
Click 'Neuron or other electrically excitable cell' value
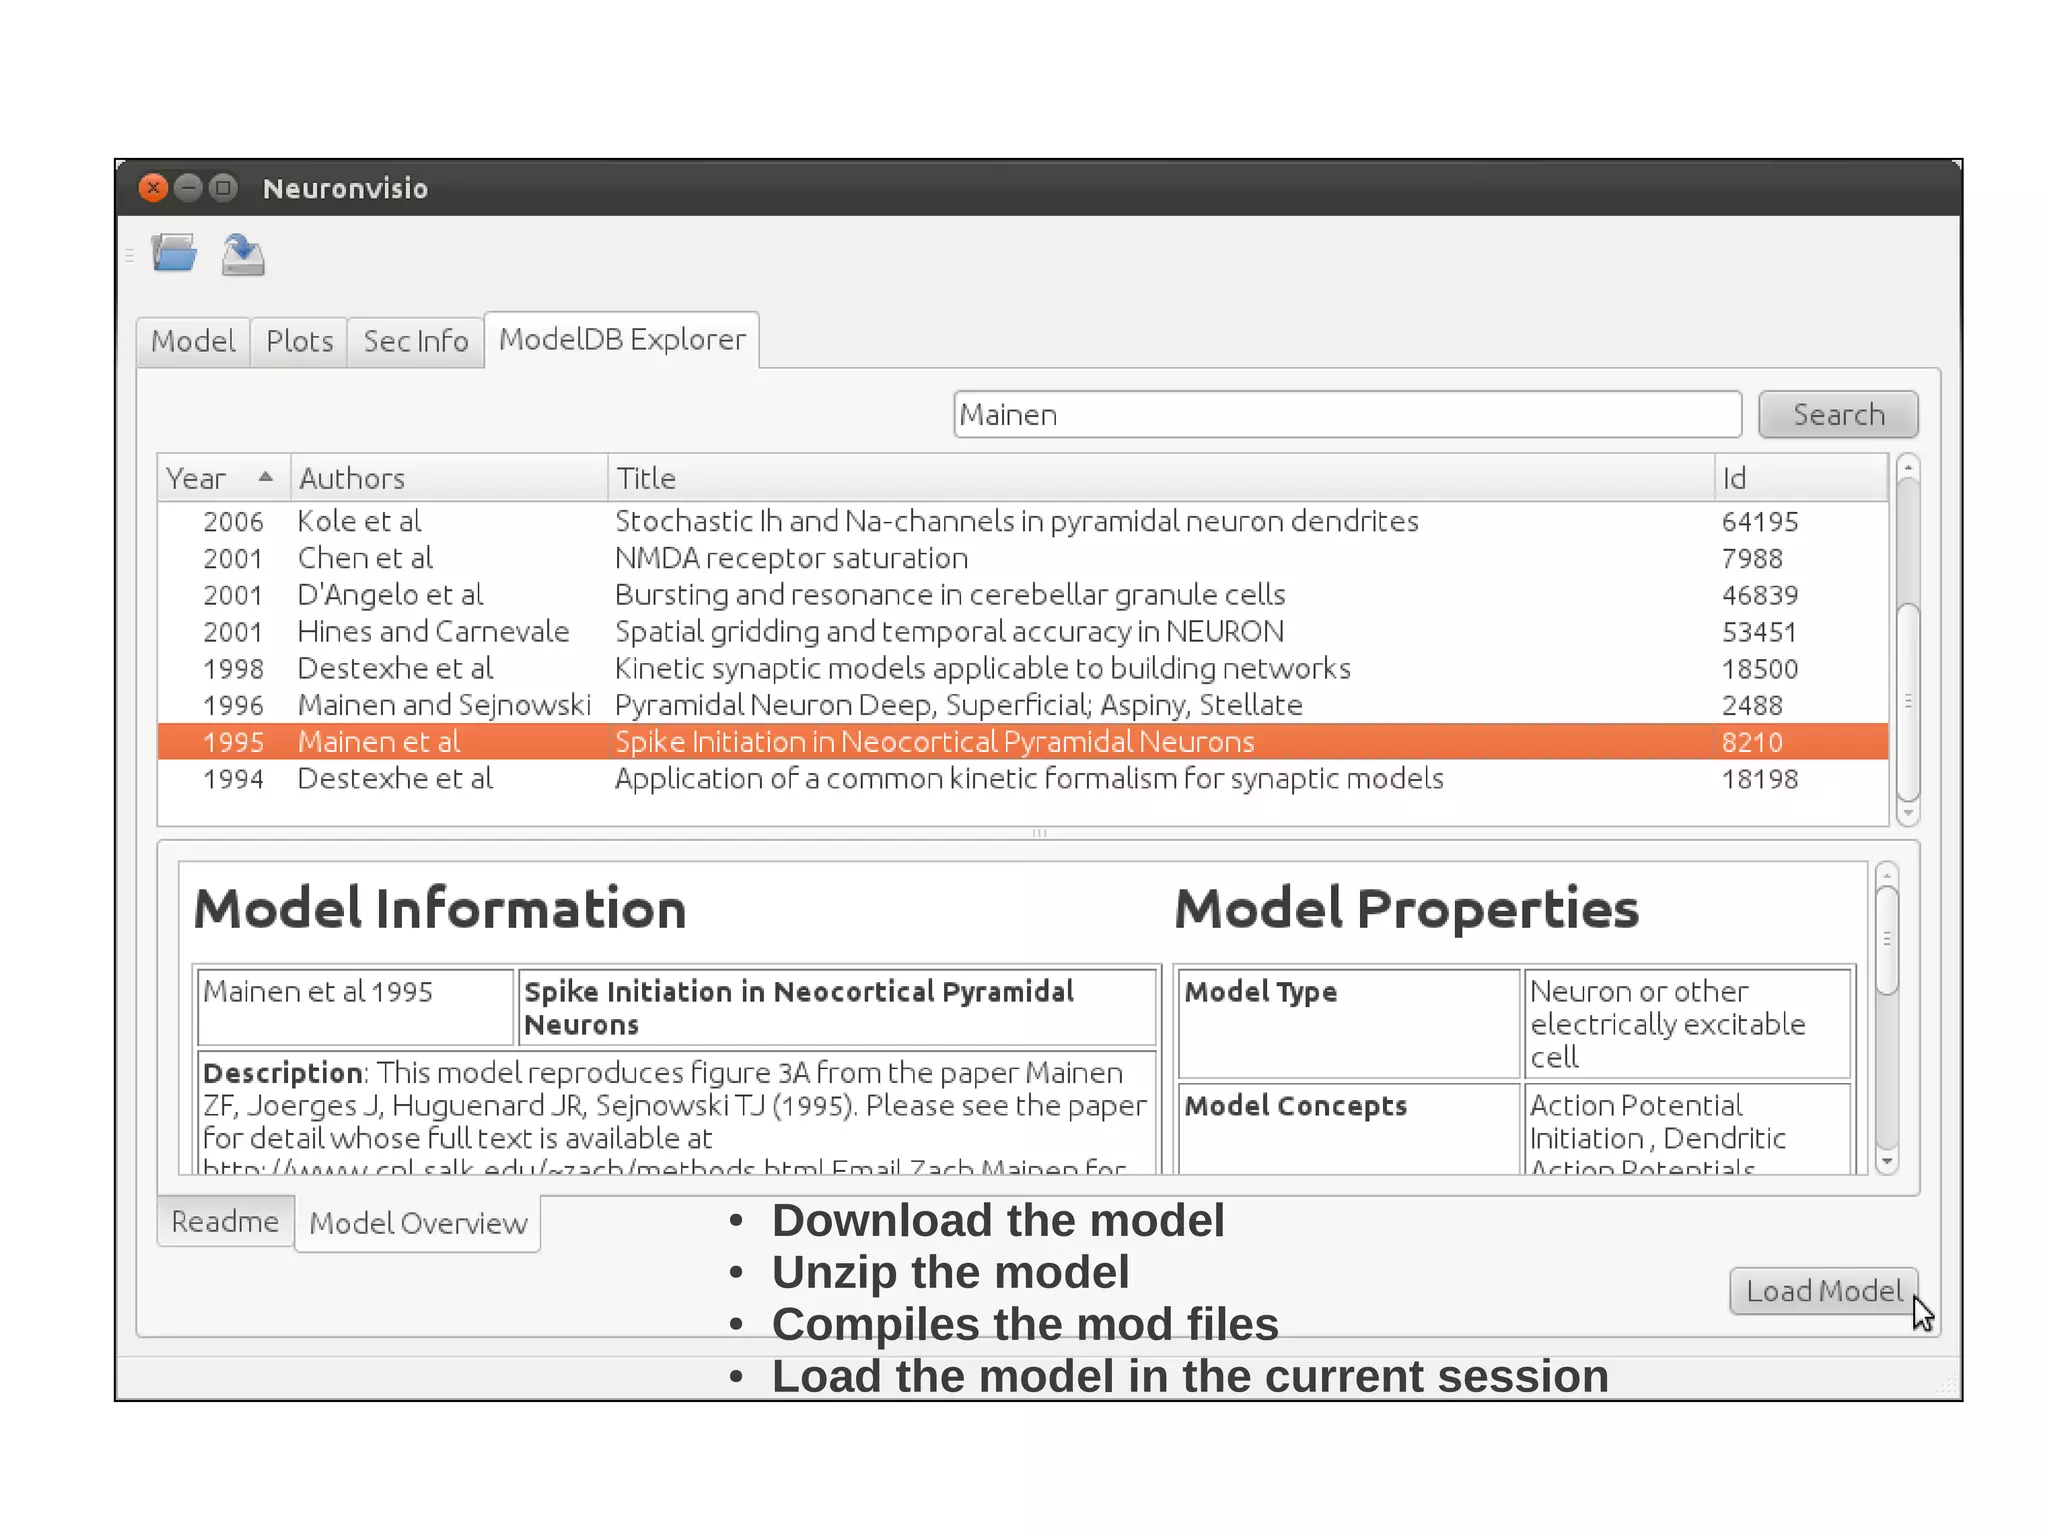pyautogui.click(x=1667, y=1024)
